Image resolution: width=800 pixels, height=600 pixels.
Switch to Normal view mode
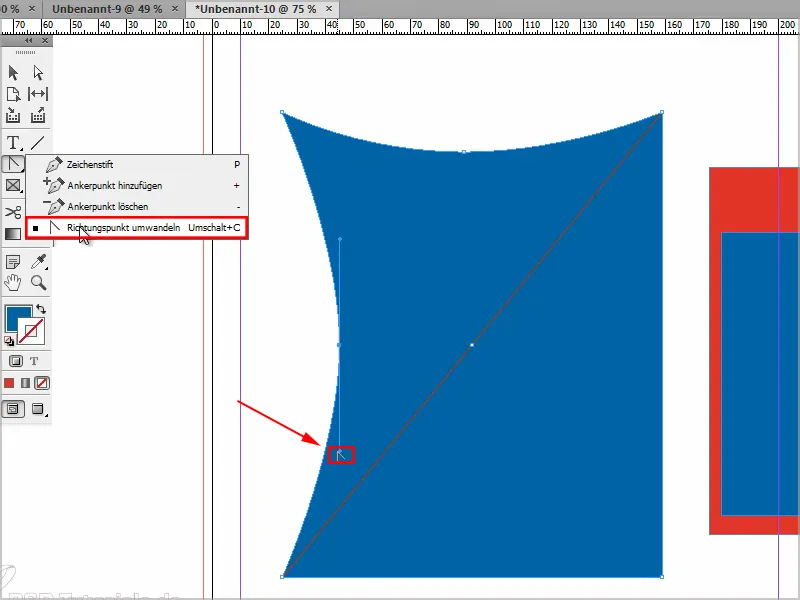(13, 409)
